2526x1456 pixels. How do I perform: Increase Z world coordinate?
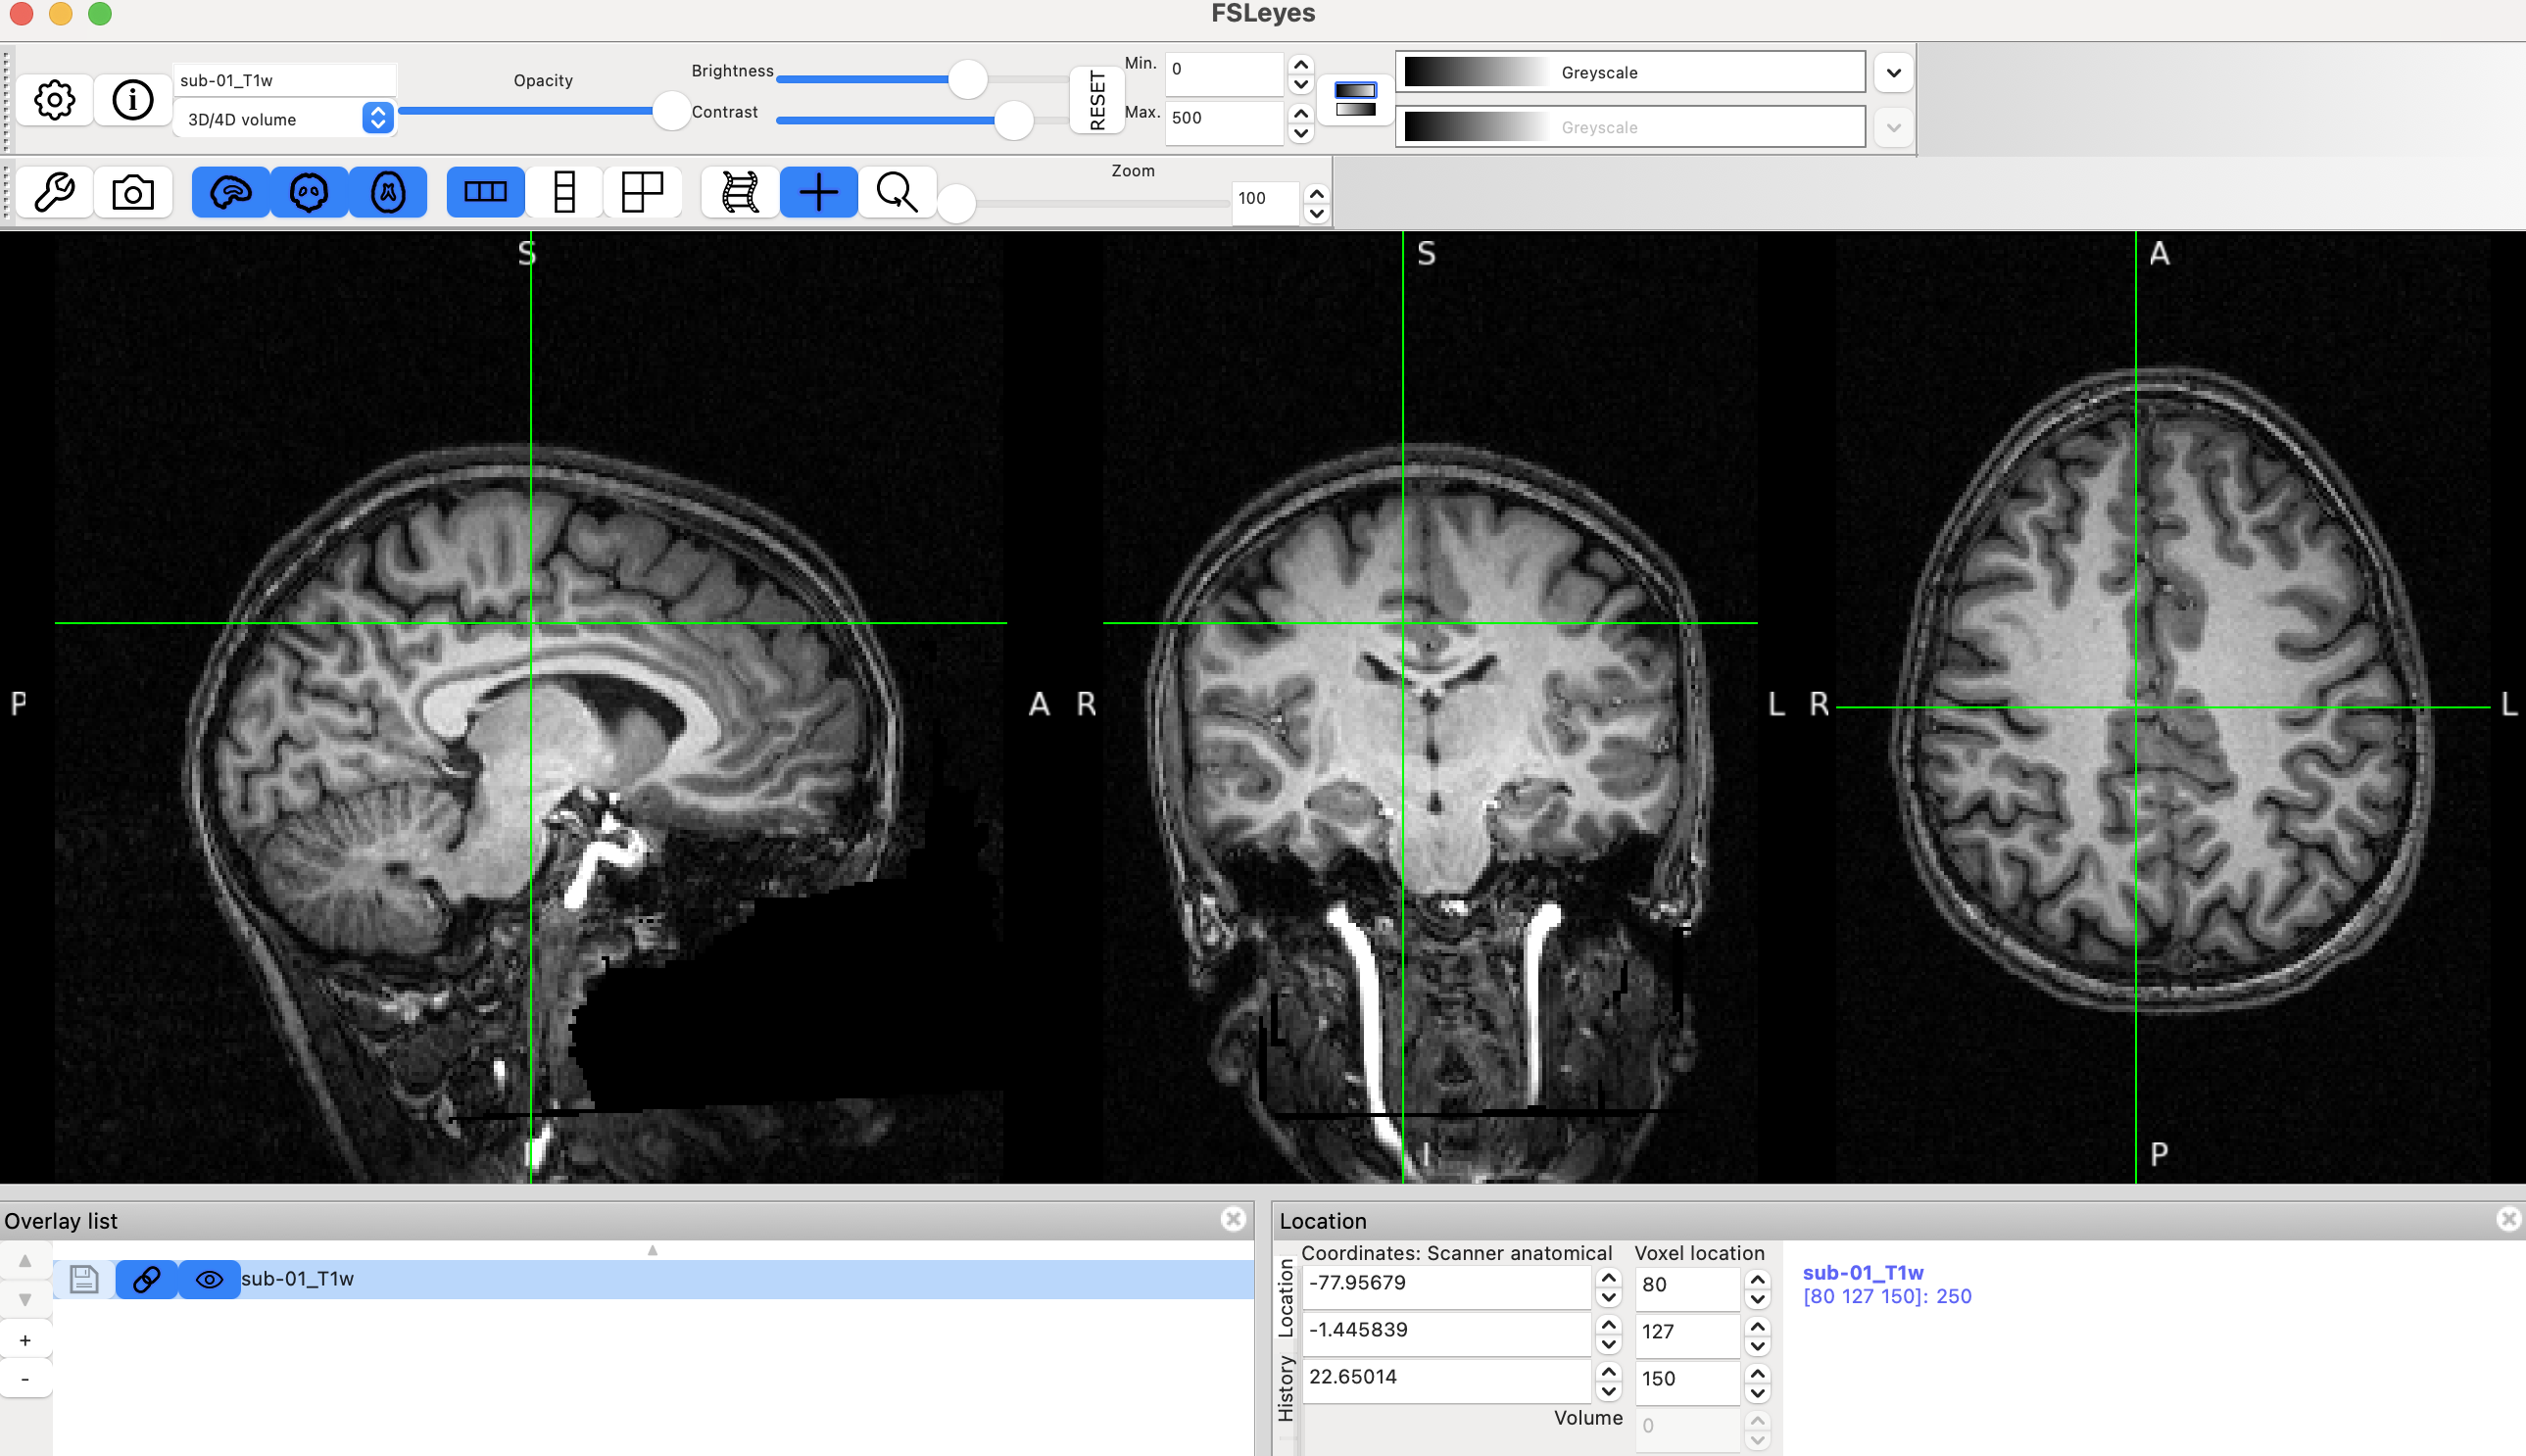1608,1371
